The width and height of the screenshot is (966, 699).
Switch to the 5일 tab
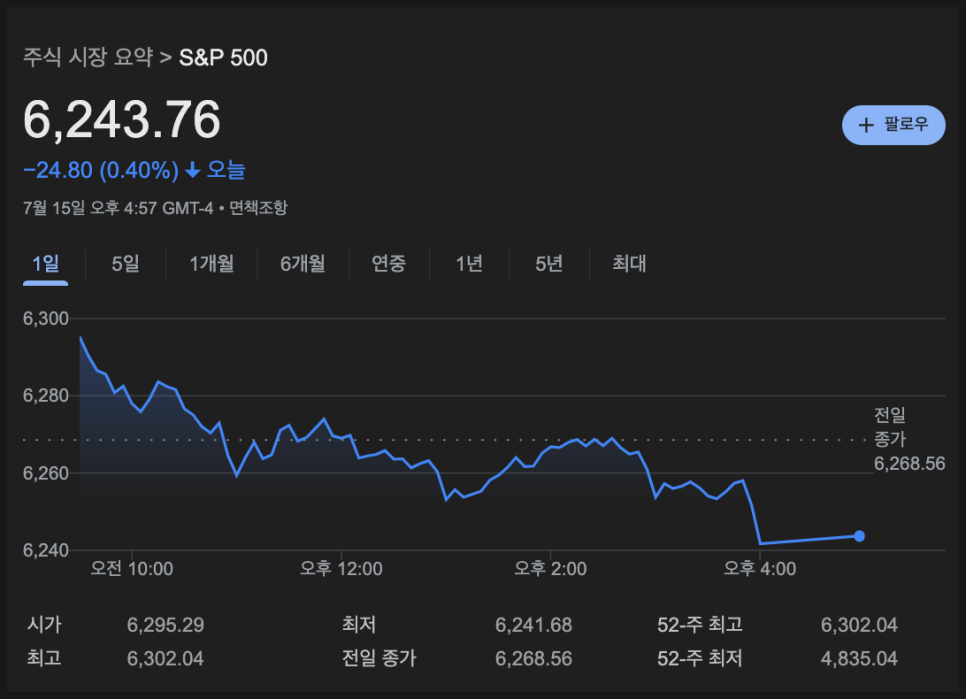pyautogui.click(x=125, y=264)
